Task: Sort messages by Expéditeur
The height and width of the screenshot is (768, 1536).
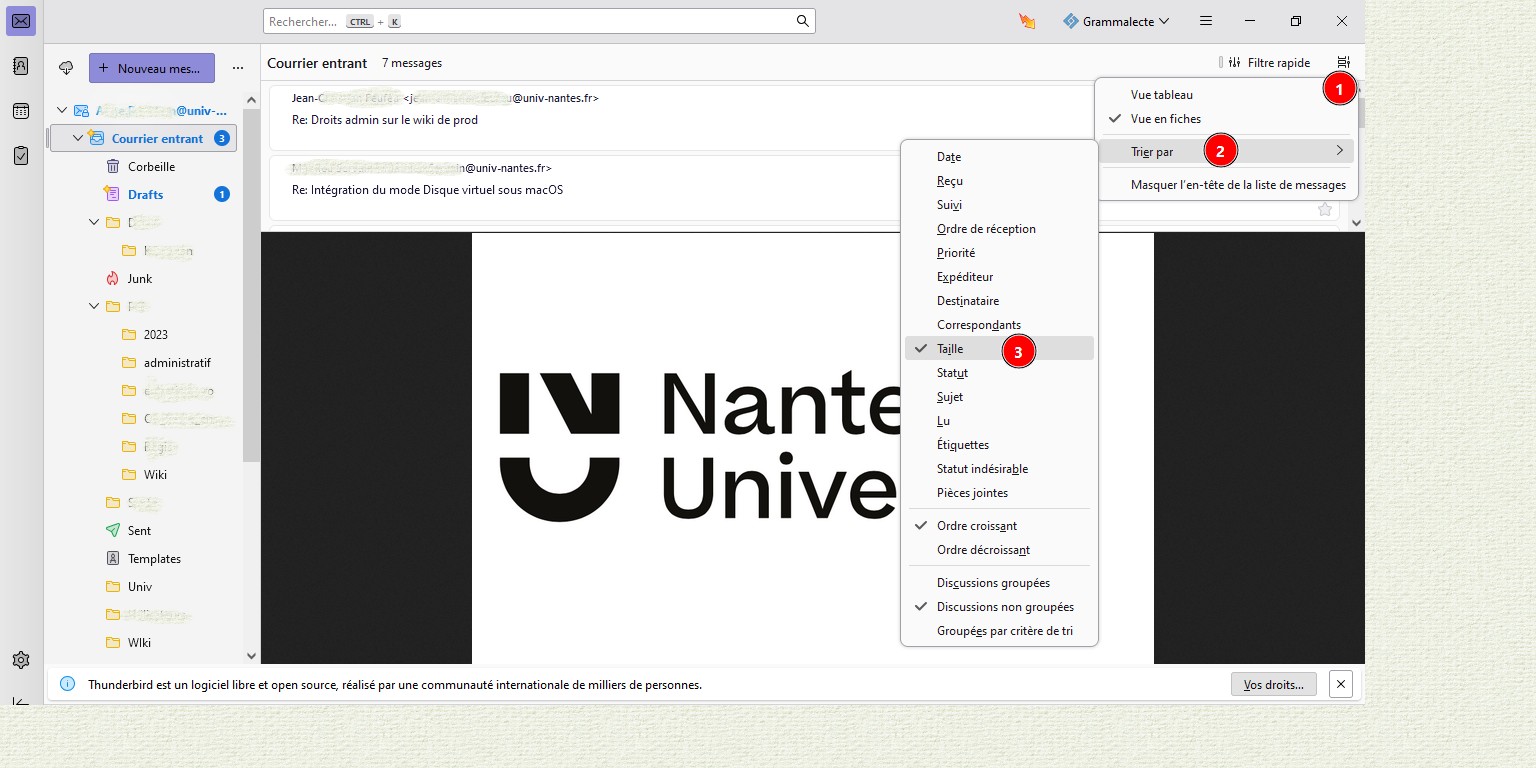Action: (964, 276)
